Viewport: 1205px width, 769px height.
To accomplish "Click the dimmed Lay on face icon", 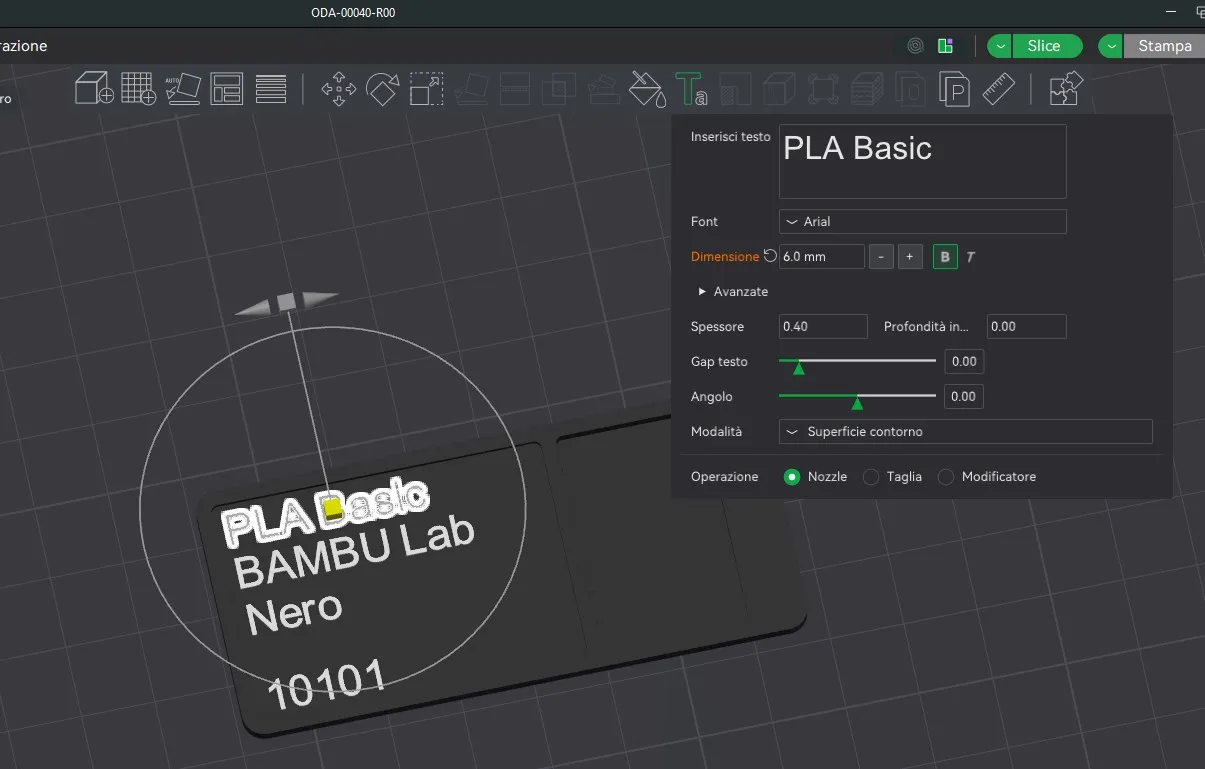I will tap(470, 89).
